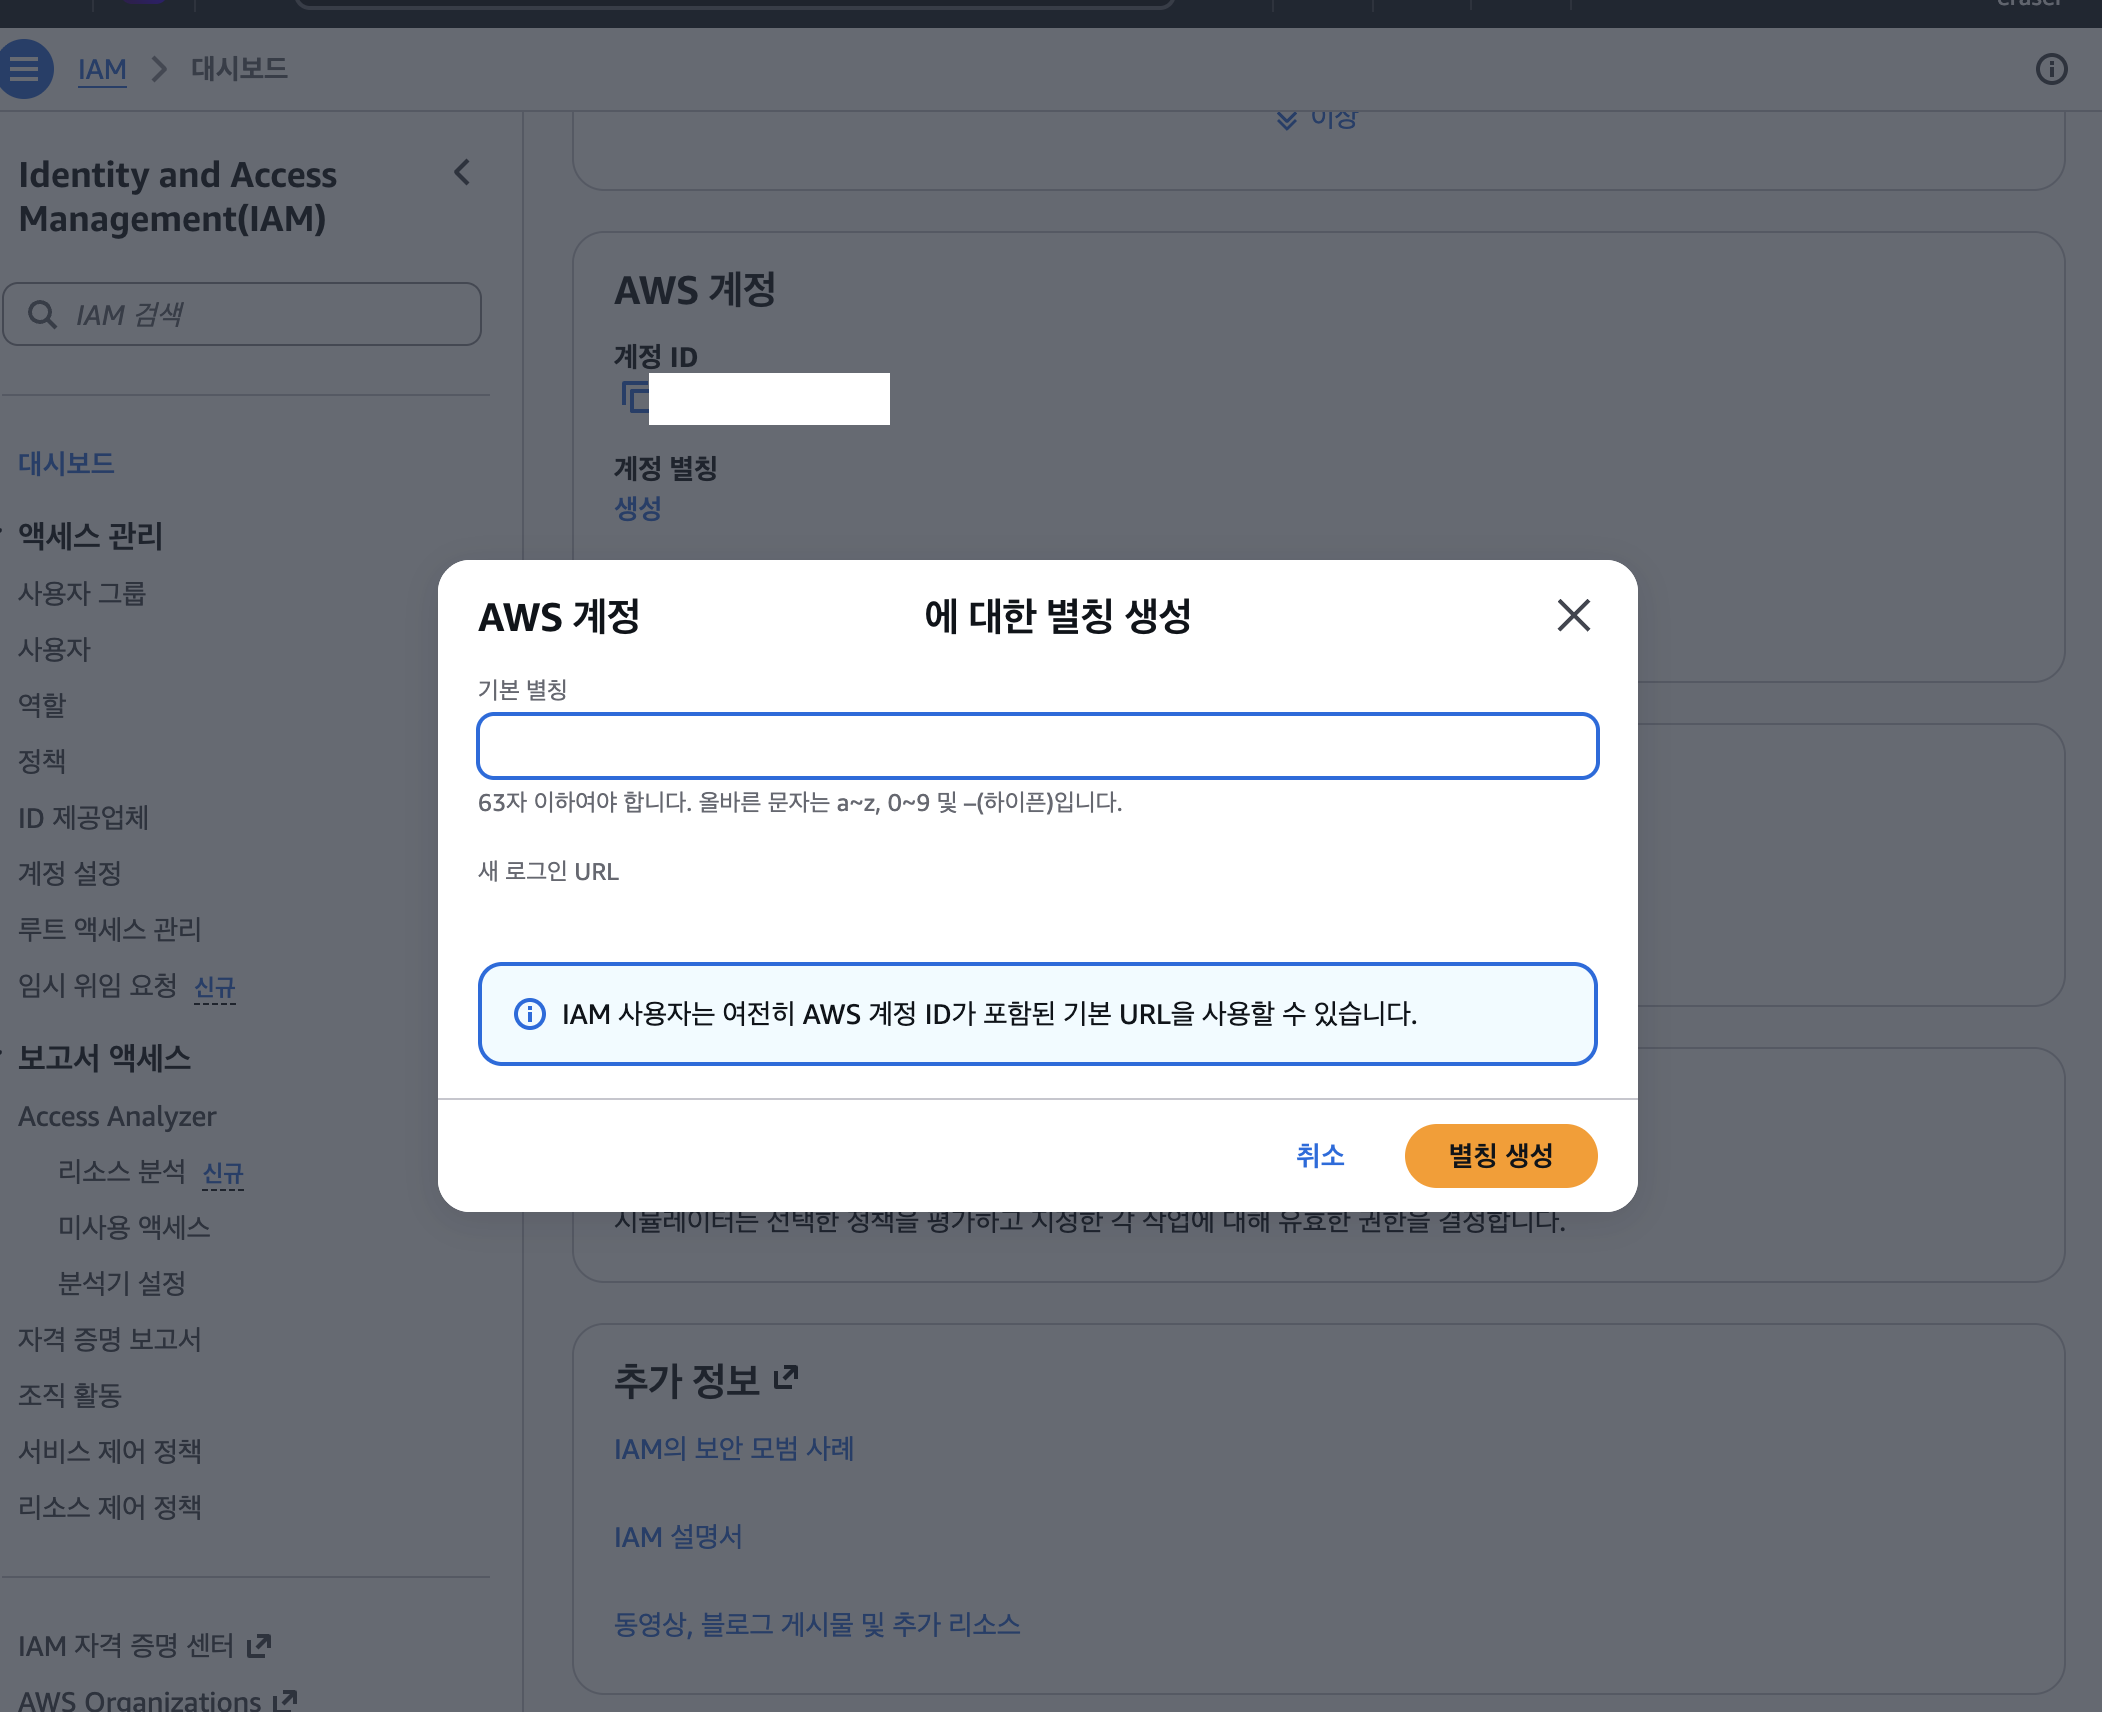Image resolution: width=2102 pixels, height=1712 pixels.
Task: Click the 기본 별칭 input field
Action: pyautogui.click(x=1038, y=745)
